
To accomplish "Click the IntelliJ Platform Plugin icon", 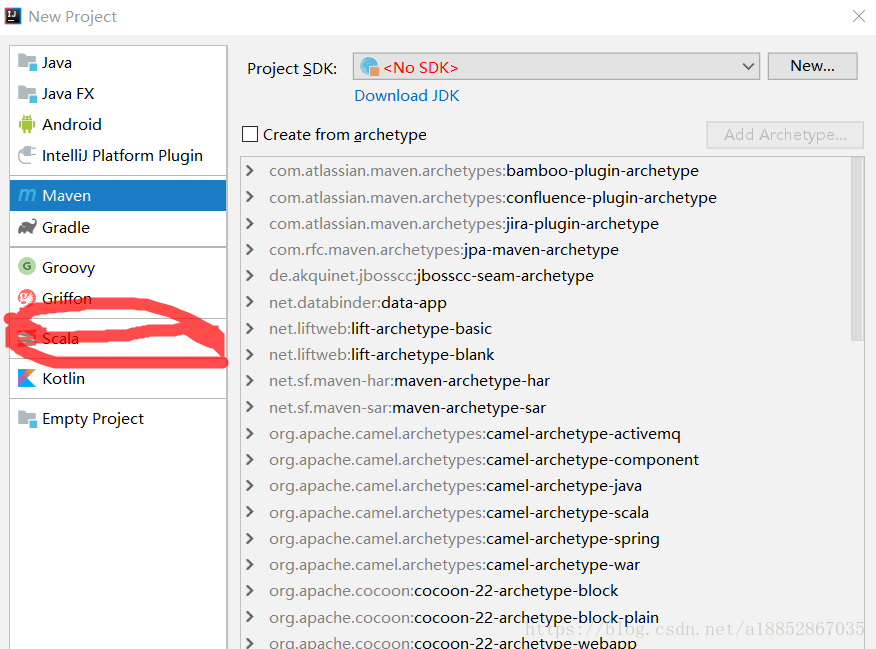I will (x=27, y=155).
